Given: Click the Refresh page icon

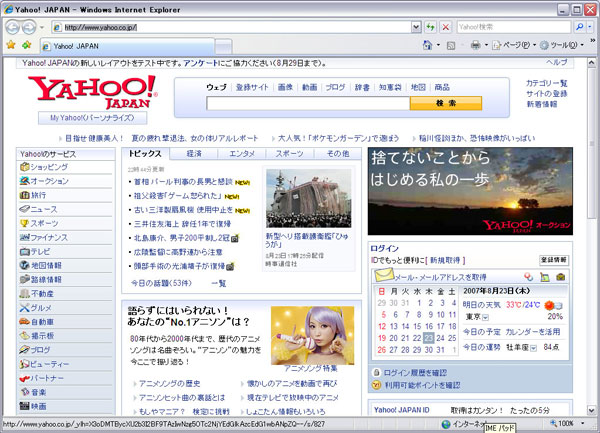Looking at the screenshot, I should click(429, 27).
